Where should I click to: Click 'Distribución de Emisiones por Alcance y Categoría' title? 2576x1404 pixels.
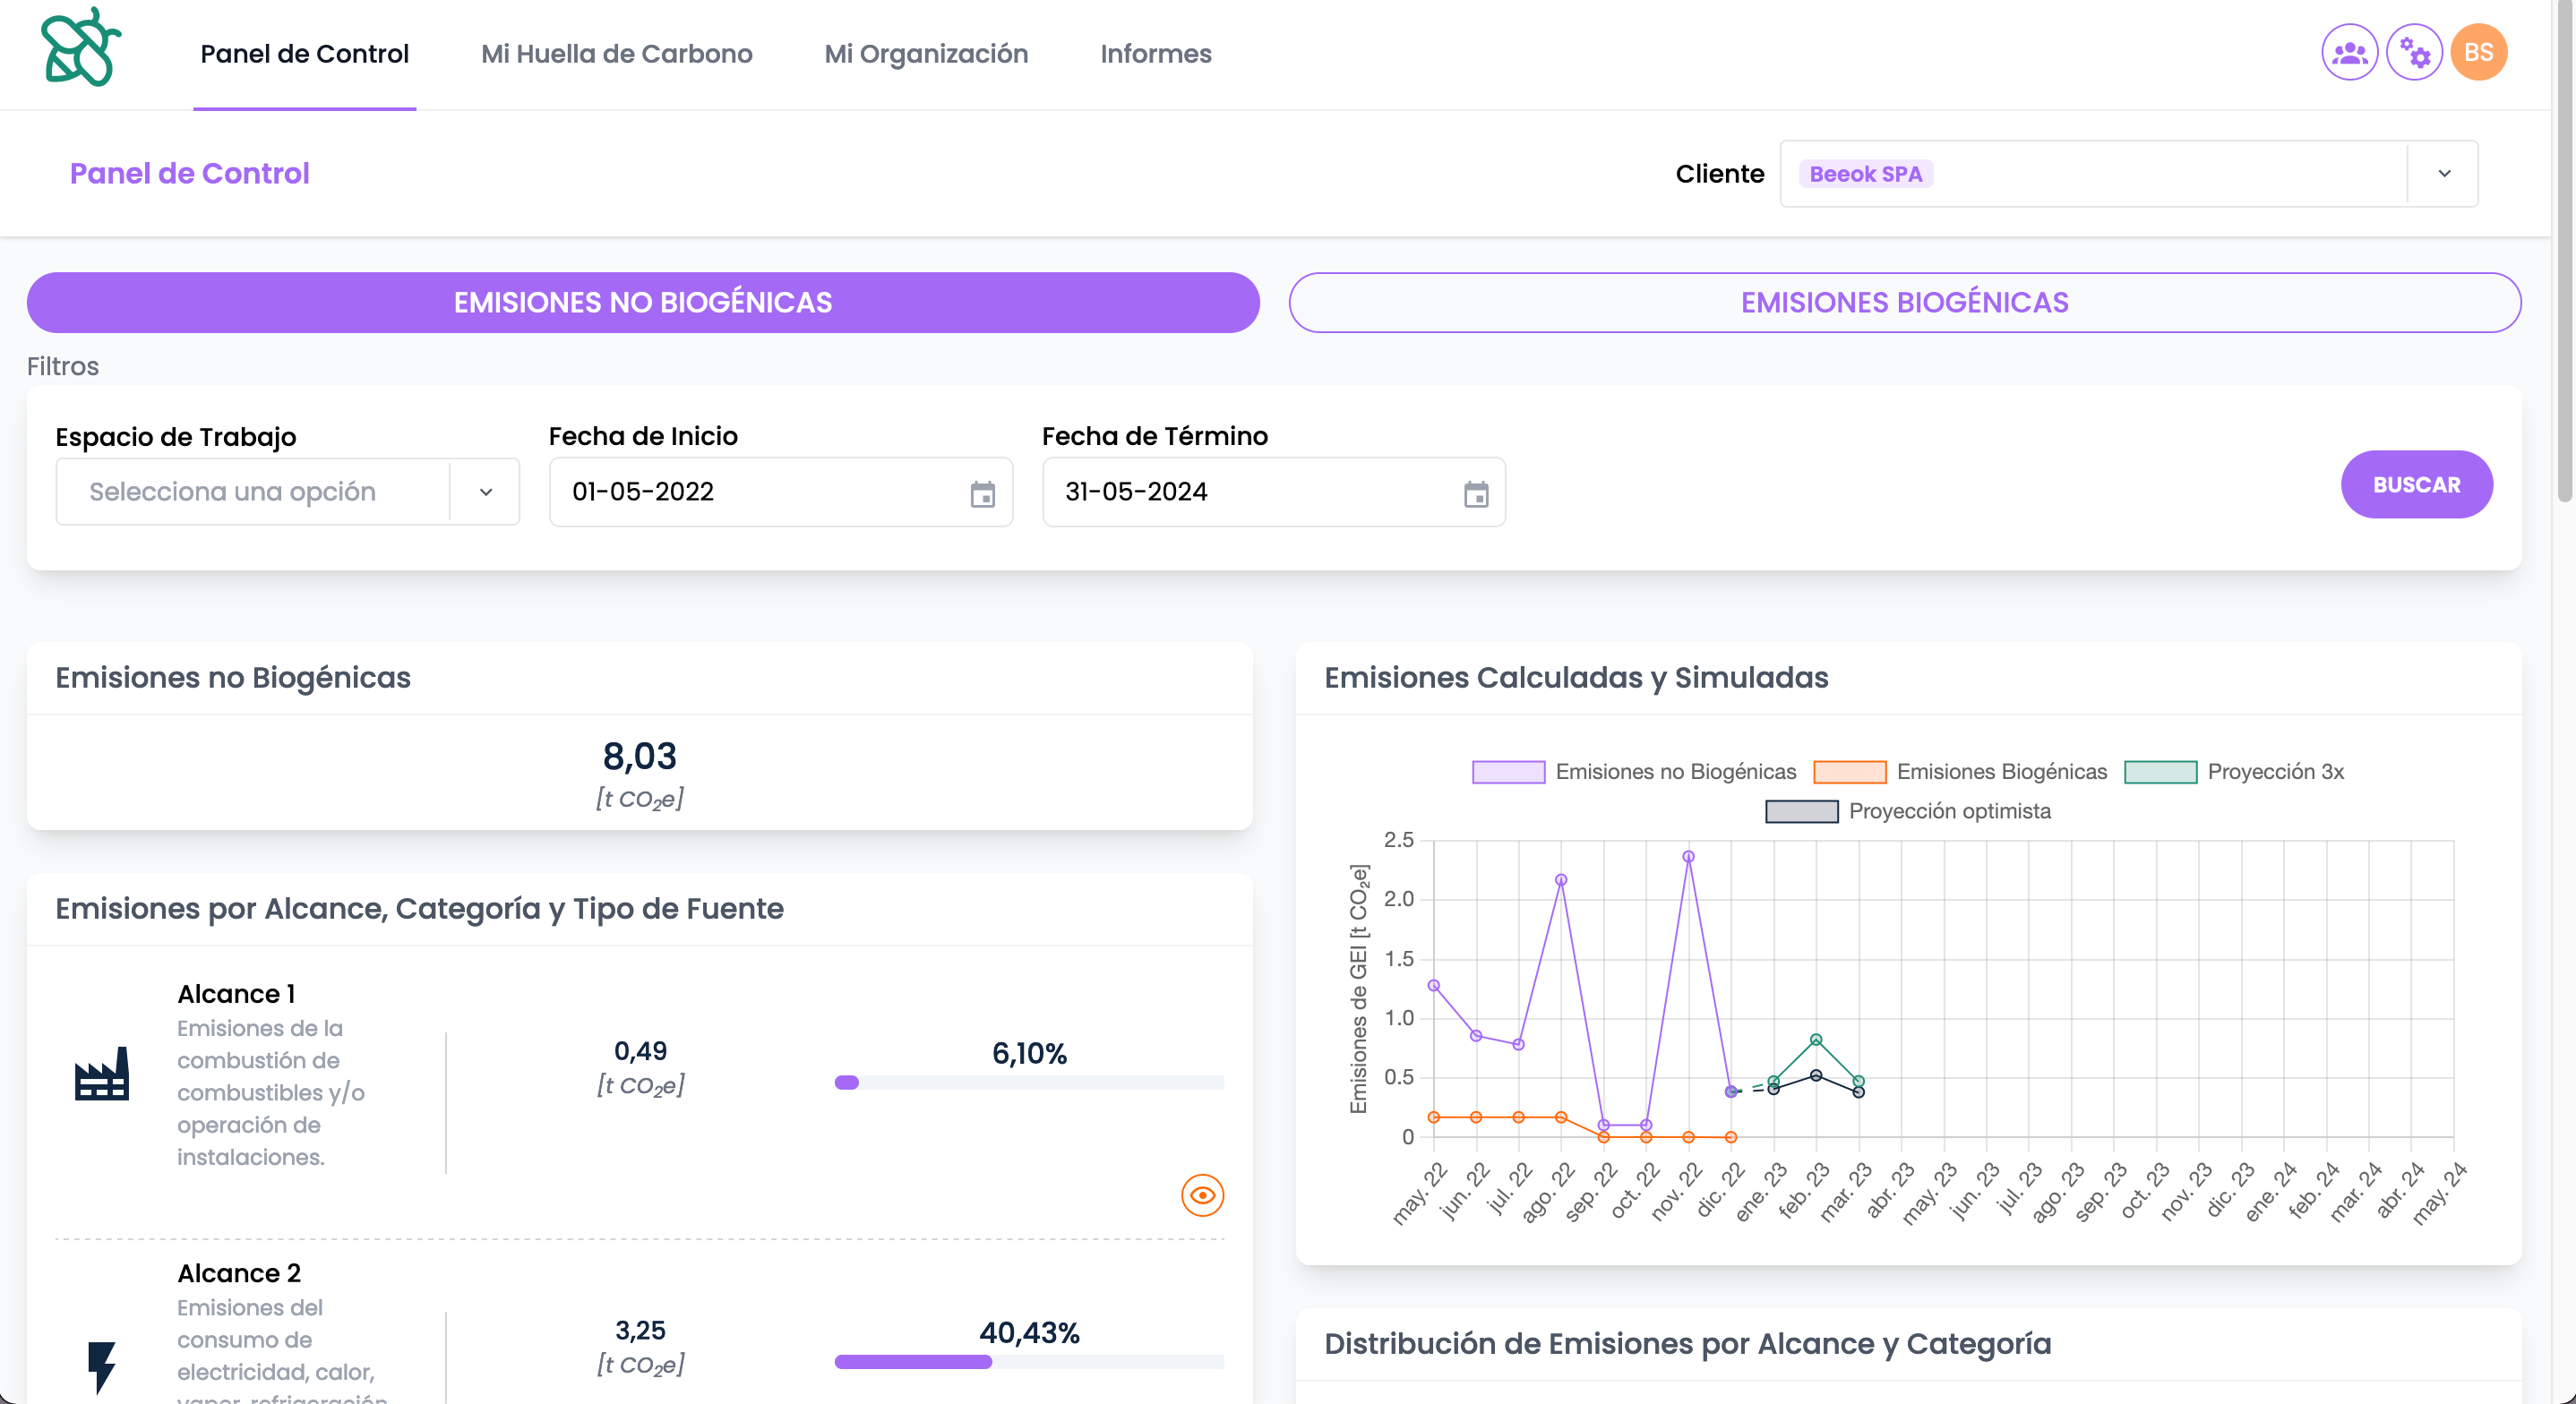pyautogui.click(x=1687, y=1343)
